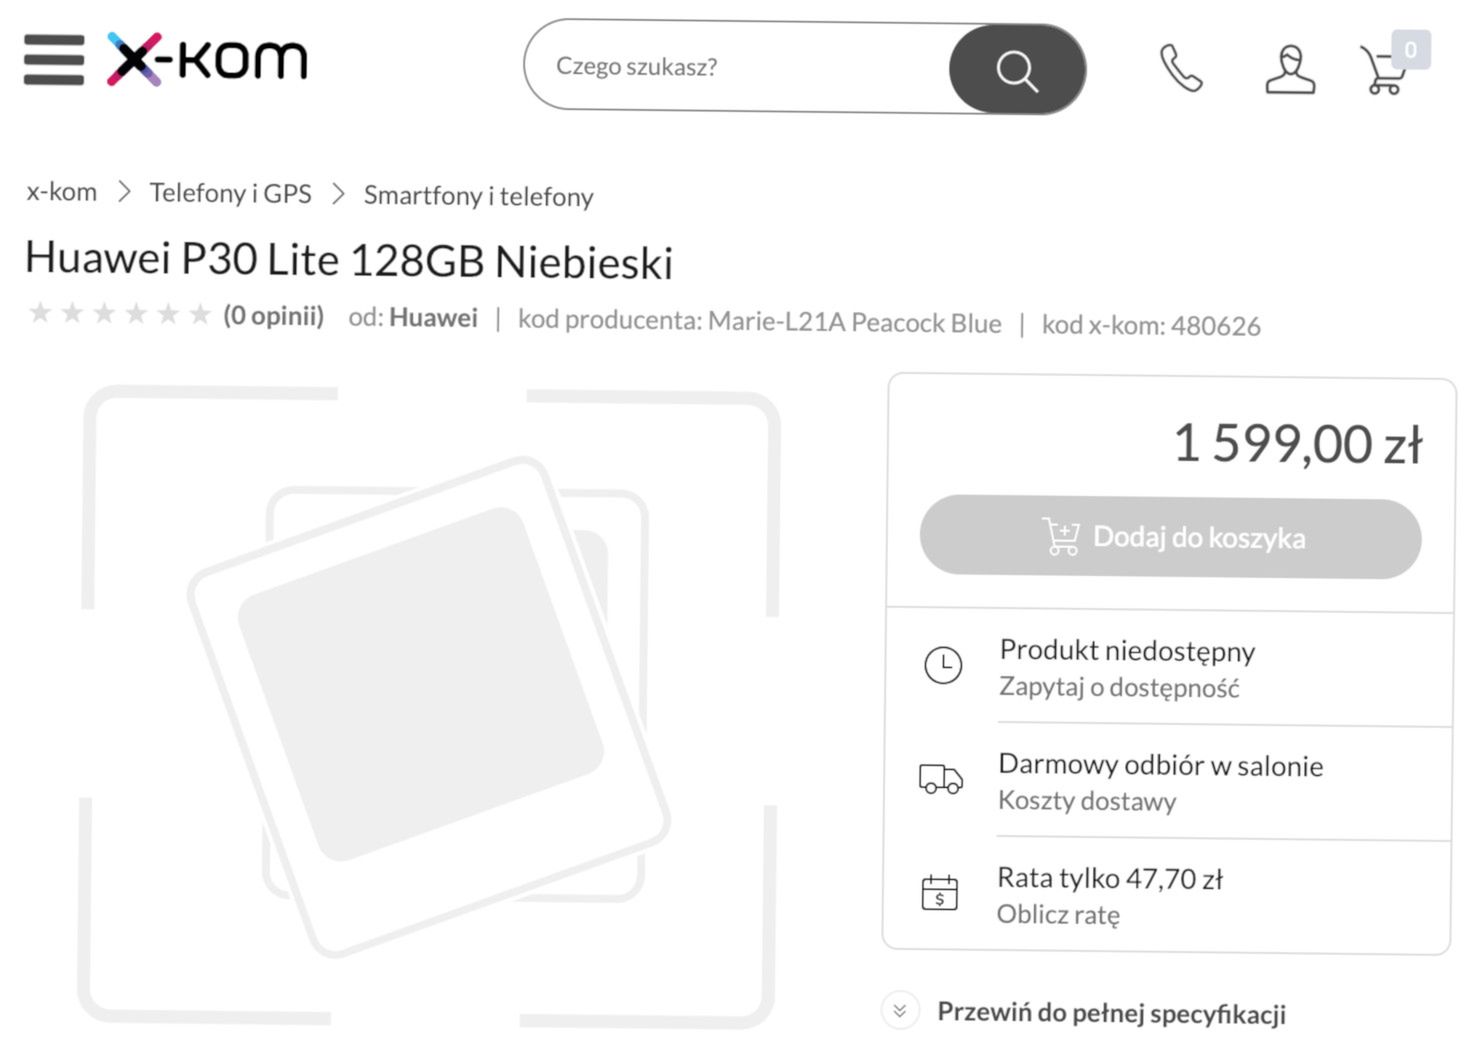Image resolution: width=1468 pixels, height=1048 pixels.
Task: Click the Dodaj do koszyka button
Action: click(1170, 537)
